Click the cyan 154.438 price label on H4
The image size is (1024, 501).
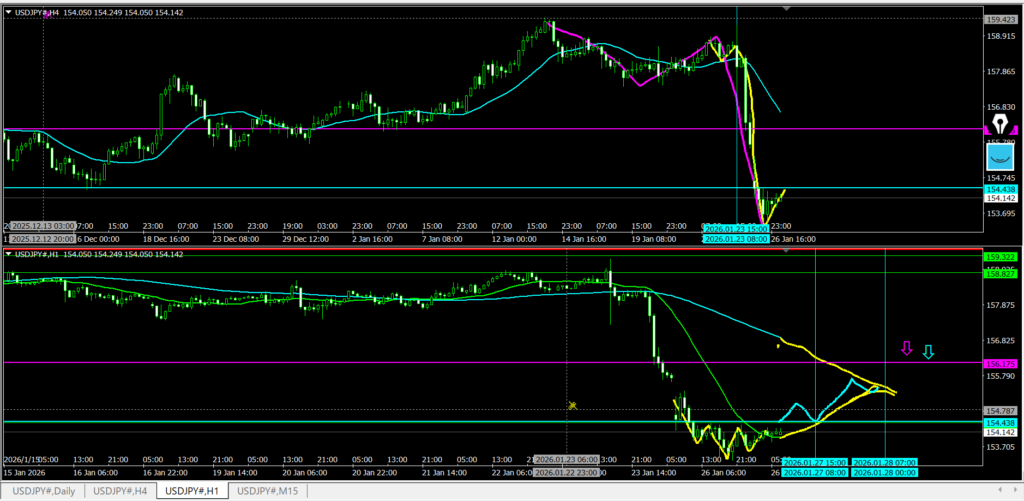coord(1001,189)
